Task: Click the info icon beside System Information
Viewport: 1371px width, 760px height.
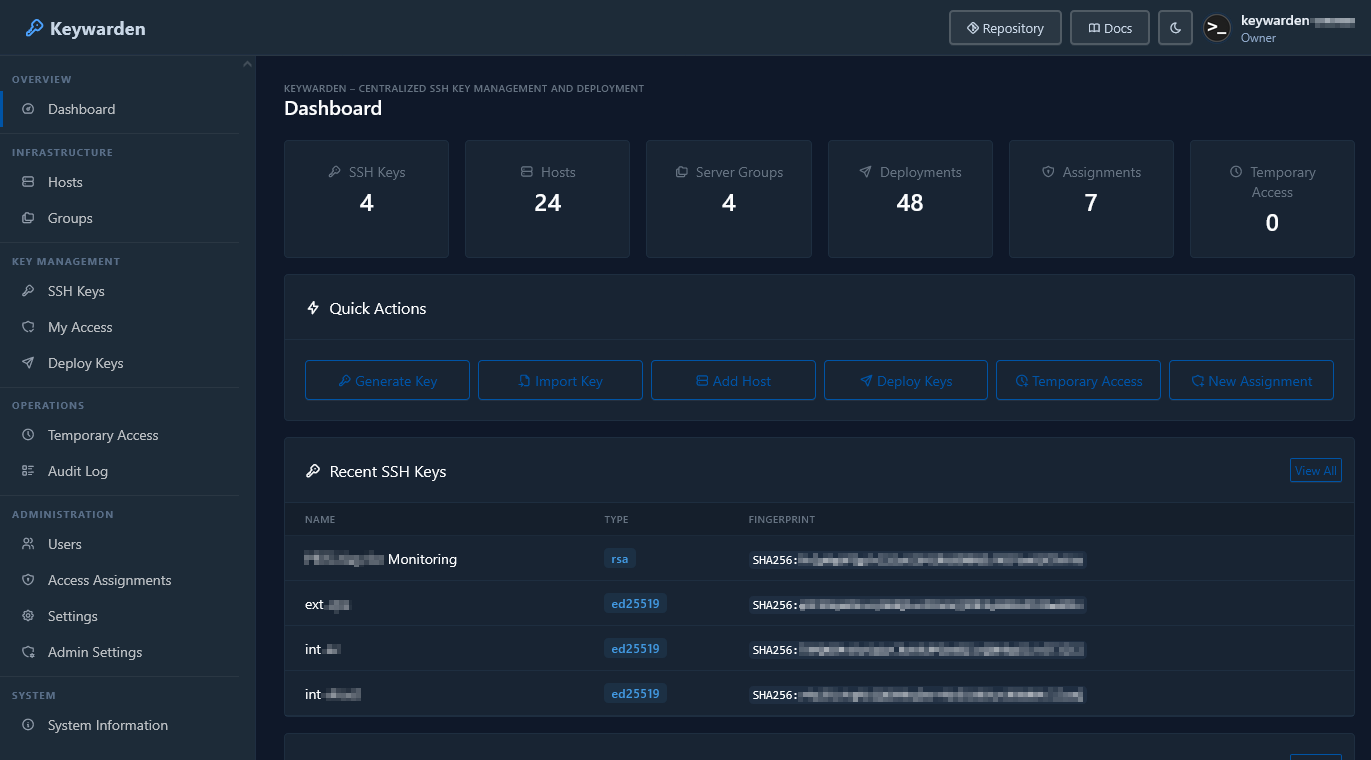Action: click(x=28, y=725)
